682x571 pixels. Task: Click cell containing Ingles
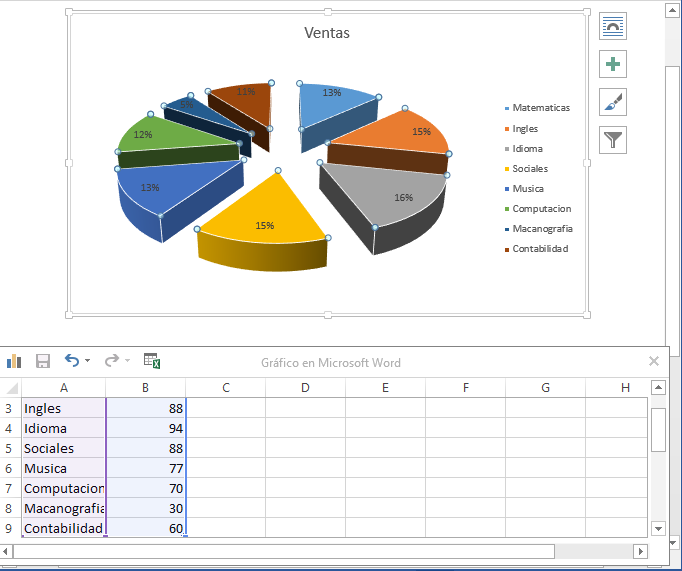64,408
